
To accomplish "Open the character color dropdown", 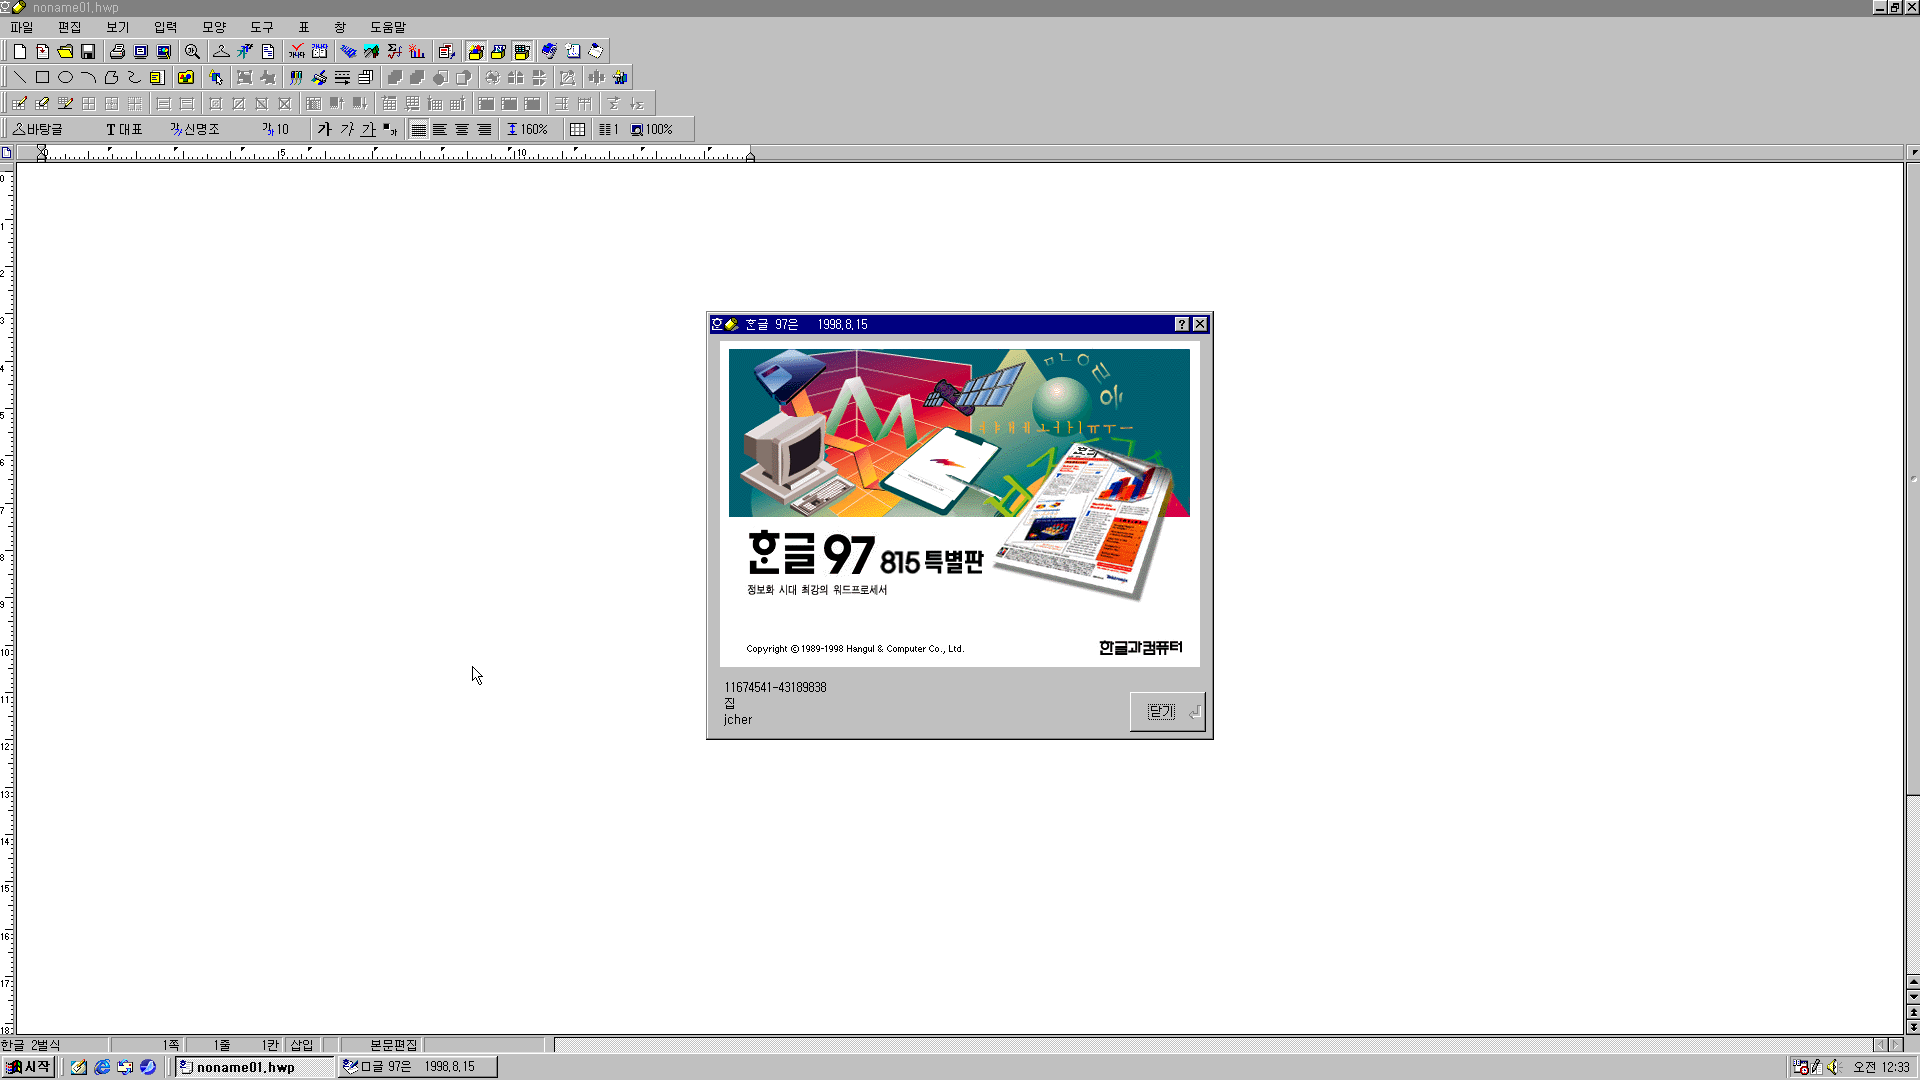I will point(391,129).
